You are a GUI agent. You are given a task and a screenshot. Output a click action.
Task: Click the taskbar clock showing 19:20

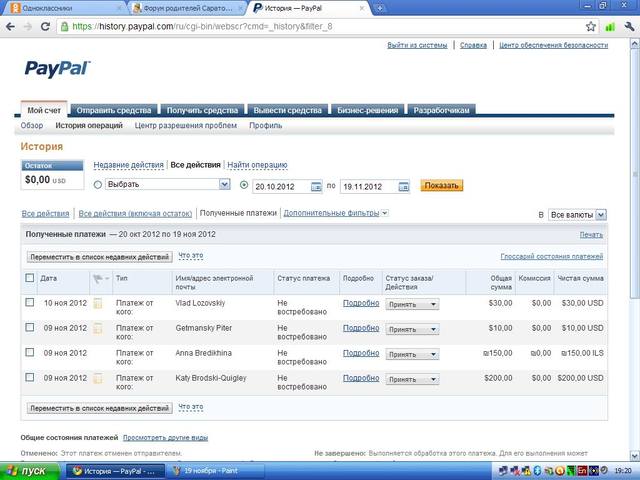point(623,471)
